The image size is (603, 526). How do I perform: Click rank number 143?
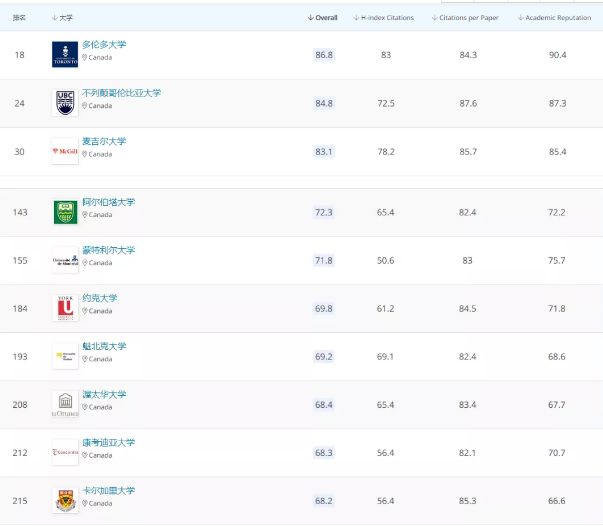[x=20, y=213]
